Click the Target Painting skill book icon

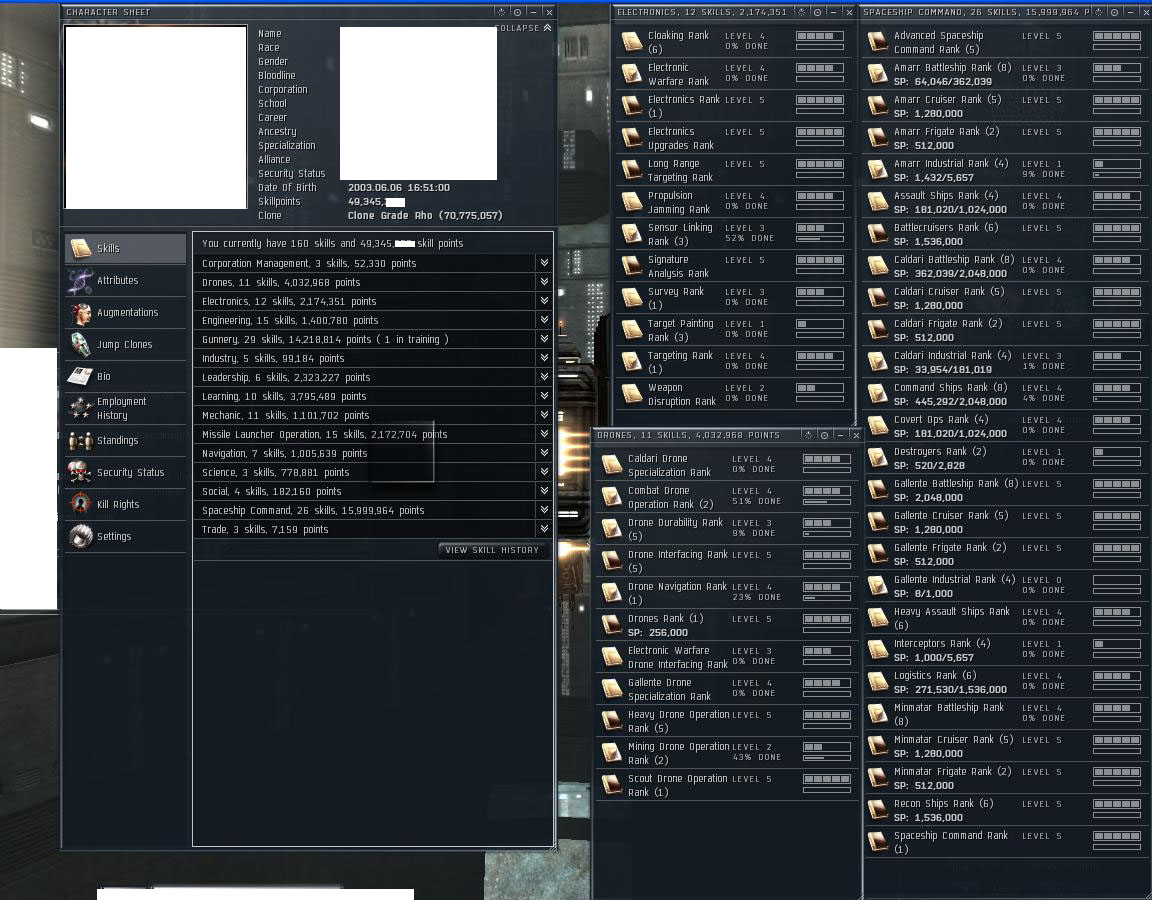click(632, 330)
